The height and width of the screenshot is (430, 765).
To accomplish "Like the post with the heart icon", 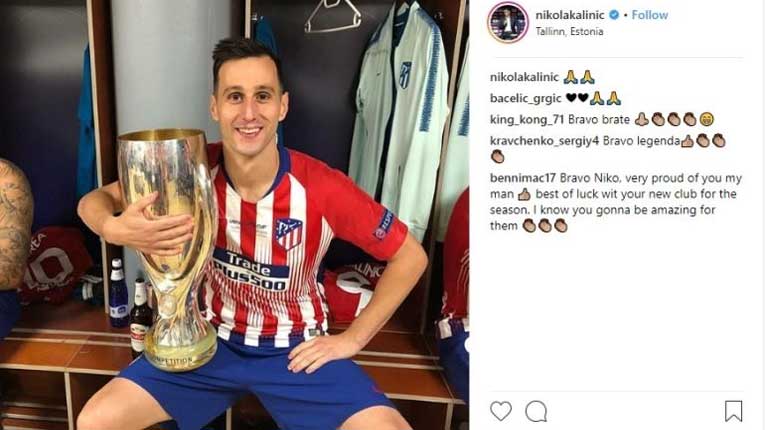I will pyautogui.click(x=501, y=411).
